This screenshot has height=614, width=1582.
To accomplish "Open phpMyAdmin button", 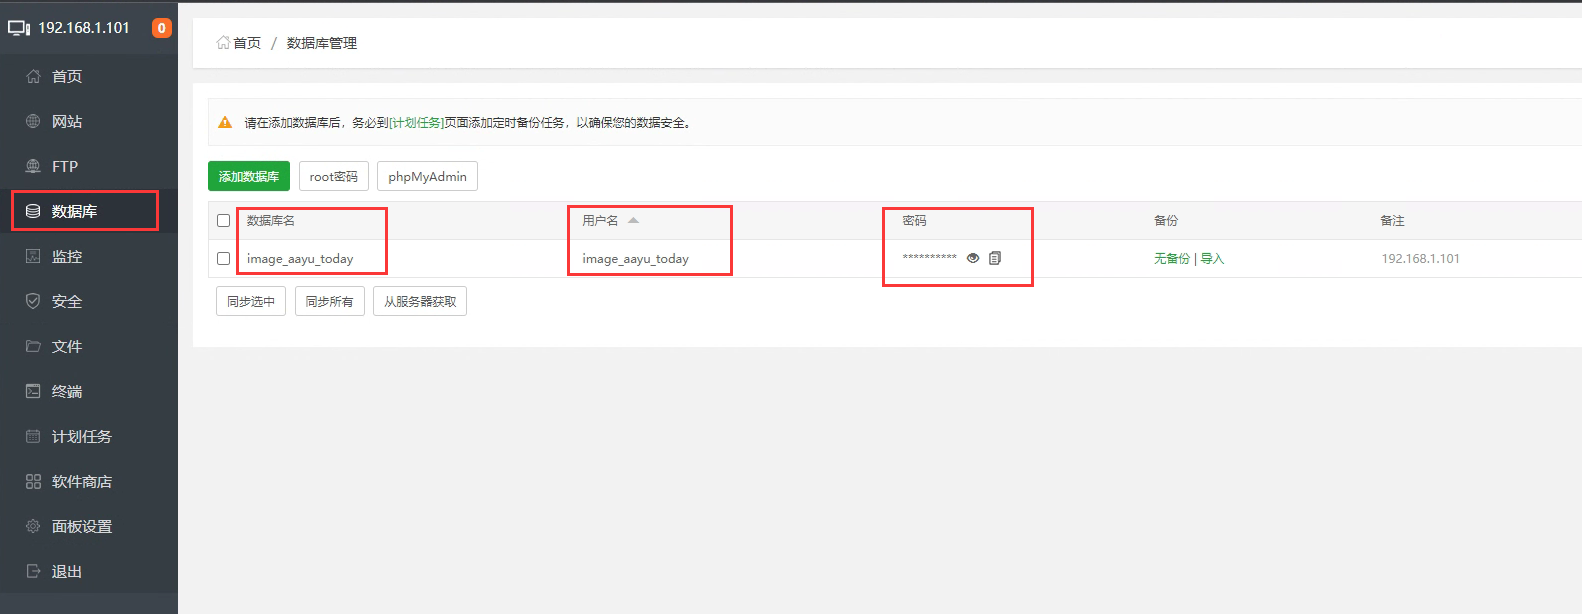I will point(427,177).
